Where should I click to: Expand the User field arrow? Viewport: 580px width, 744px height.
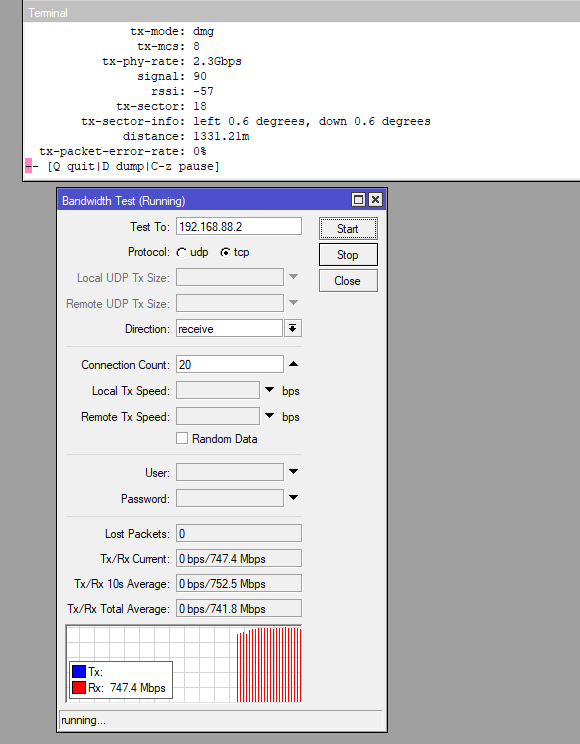[293, 472]
